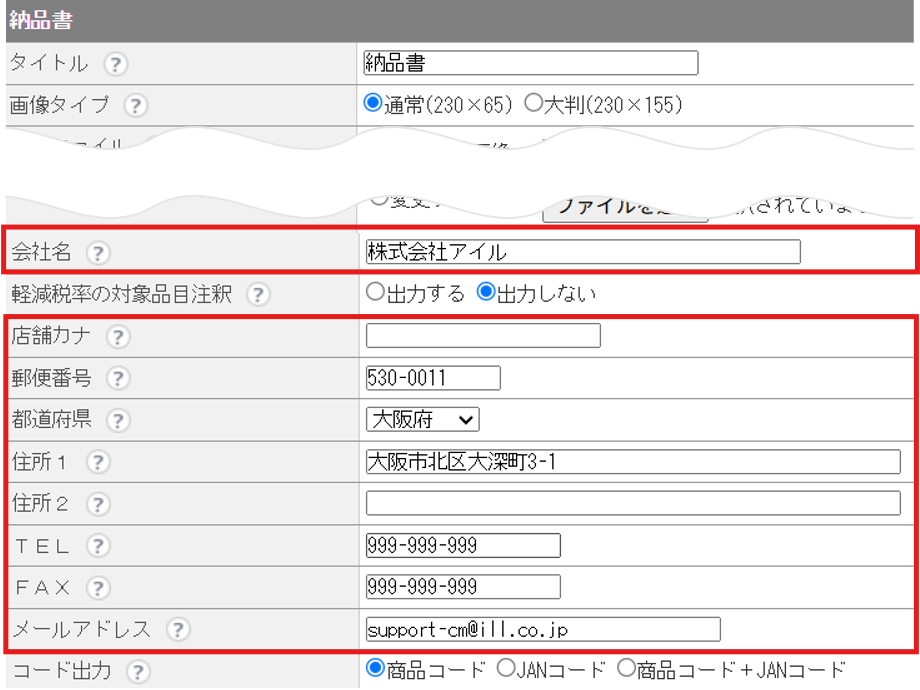Click the 納品書 section header text

(x=40, y=21)
